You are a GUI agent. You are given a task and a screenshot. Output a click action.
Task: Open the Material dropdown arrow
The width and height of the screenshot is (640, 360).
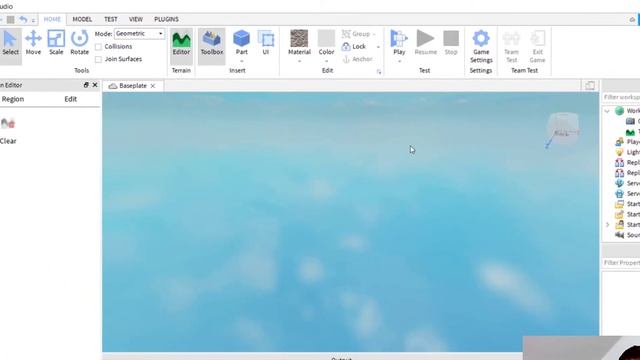(x=300, y=61)
